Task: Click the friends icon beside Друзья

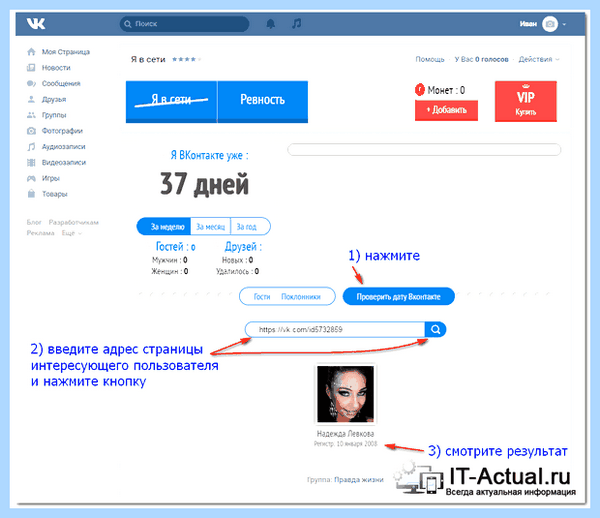Action: (31, 99)
